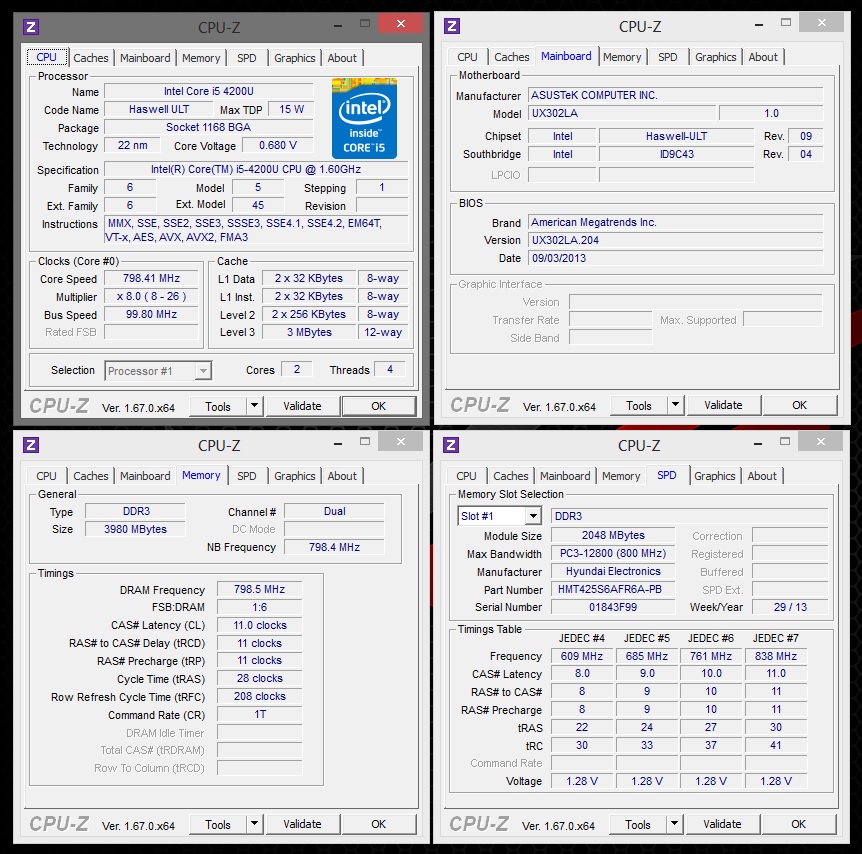Click the Southbridge ID9C43 value
862x854 pixels.
[677, 155]
